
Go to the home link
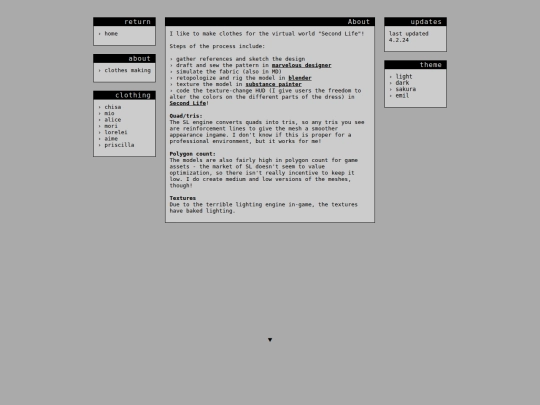[111, 34]
